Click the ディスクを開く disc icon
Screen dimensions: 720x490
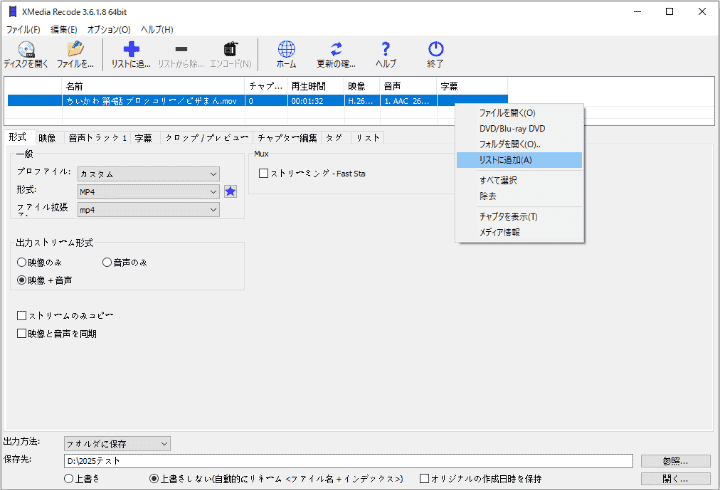tap(25, 49)
